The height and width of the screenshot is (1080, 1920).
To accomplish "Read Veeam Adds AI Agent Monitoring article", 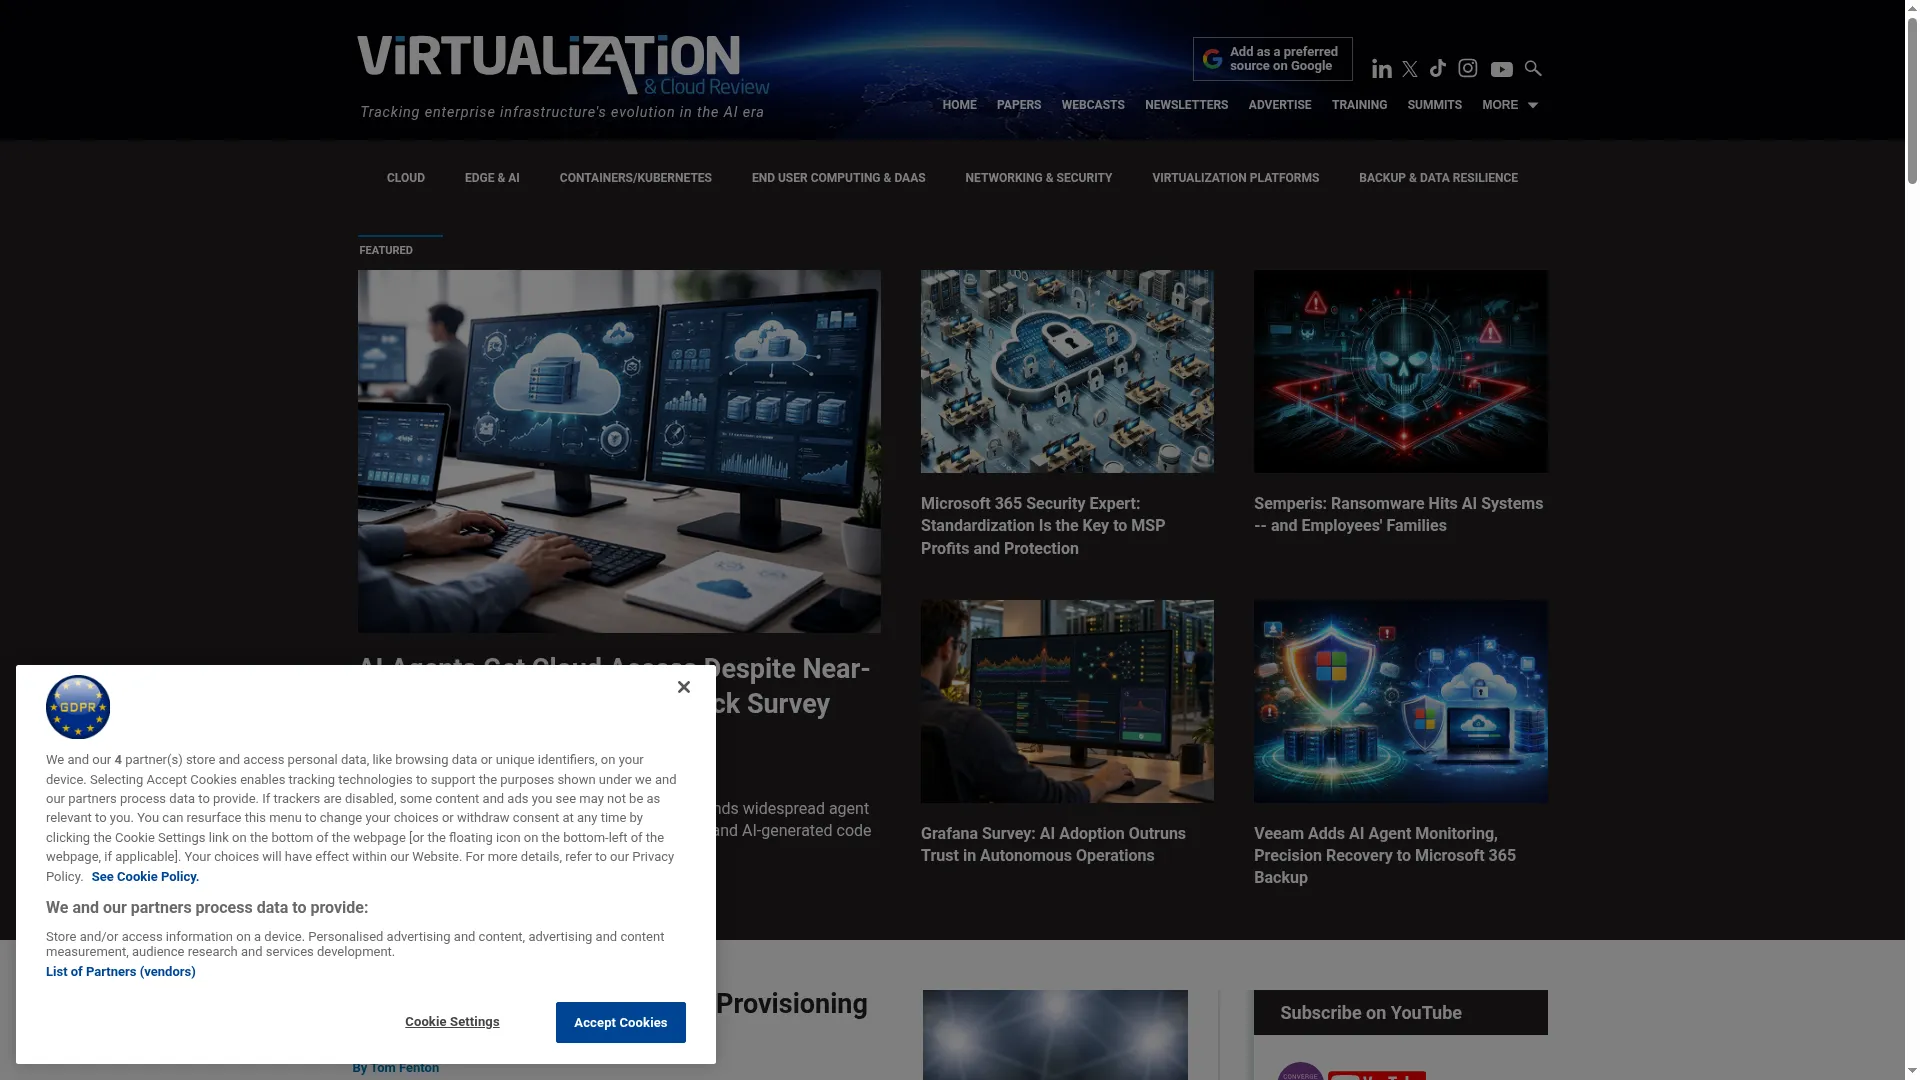I will (1385, 856).
